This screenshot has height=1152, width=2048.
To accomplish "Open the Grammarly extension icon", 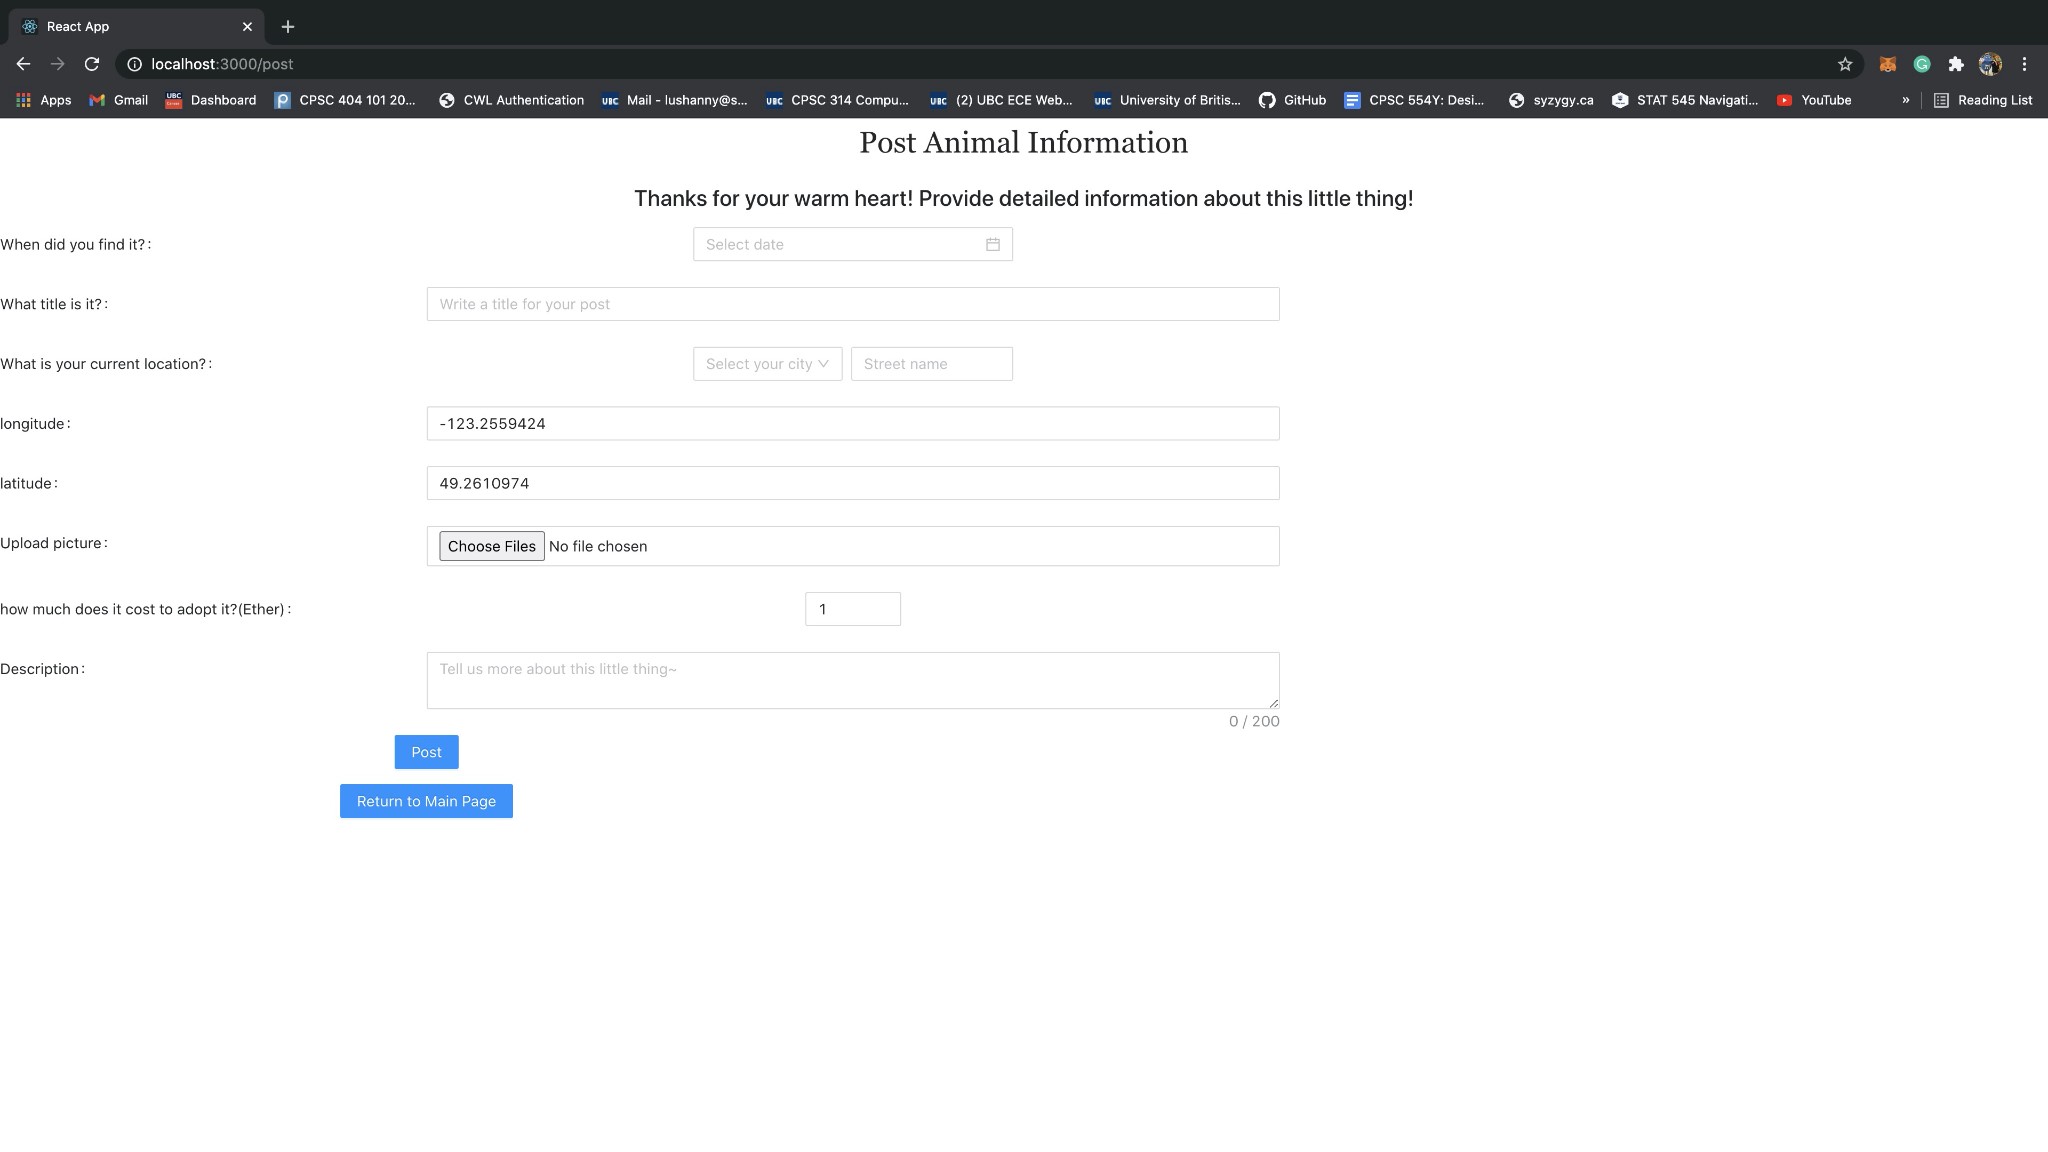I will [1921, 64].
